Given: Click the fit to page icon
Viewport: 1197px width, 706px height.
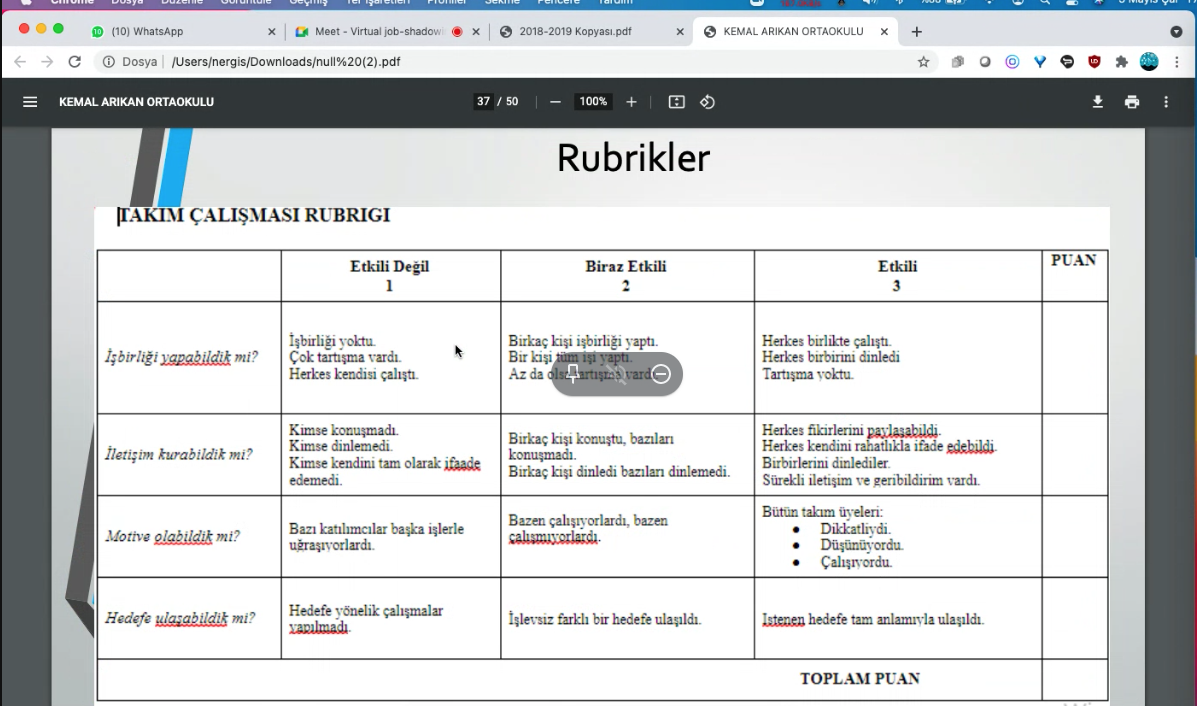Looking at the screenshot, I should coord(676,102).
